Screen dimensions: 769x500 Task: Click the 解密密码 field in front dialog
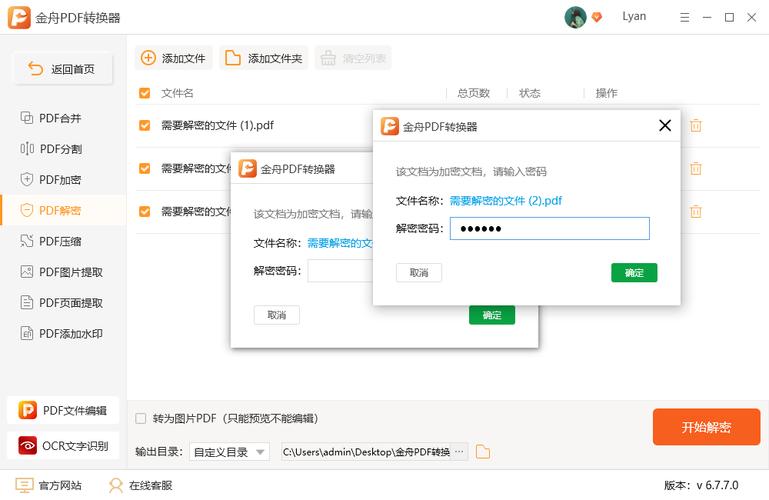550,228
